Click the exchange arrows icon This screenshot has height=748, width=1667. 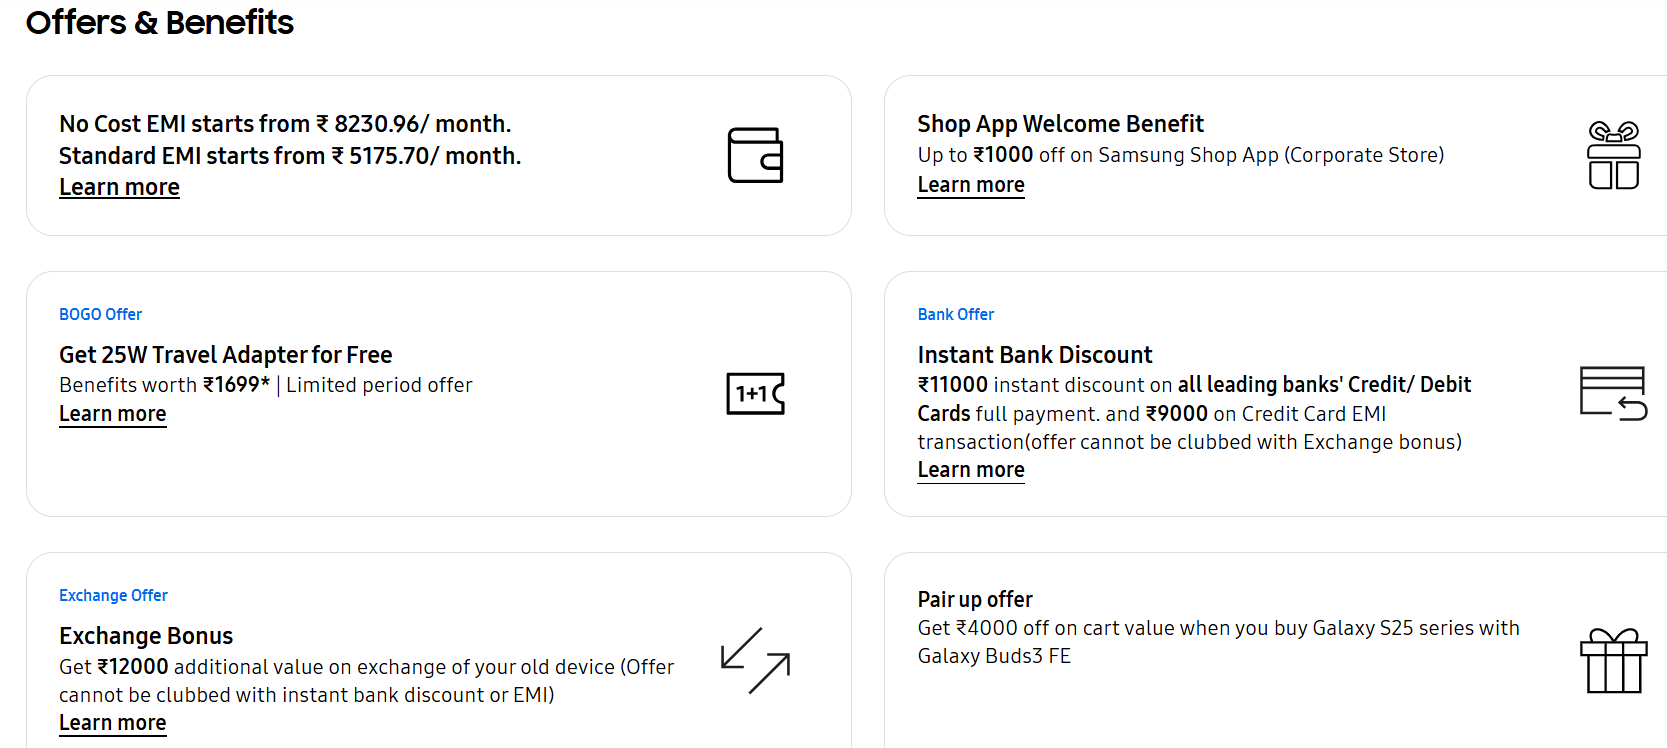pos(755,660)
